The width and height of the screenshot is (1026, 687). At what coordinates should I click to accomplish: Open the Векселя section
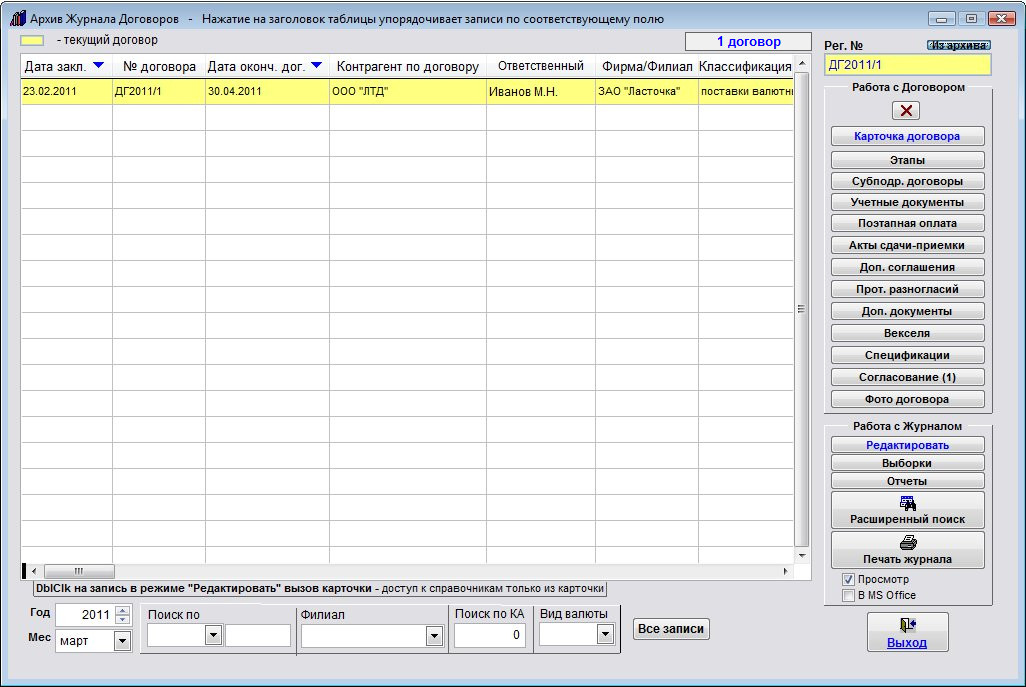coord(908,333)
